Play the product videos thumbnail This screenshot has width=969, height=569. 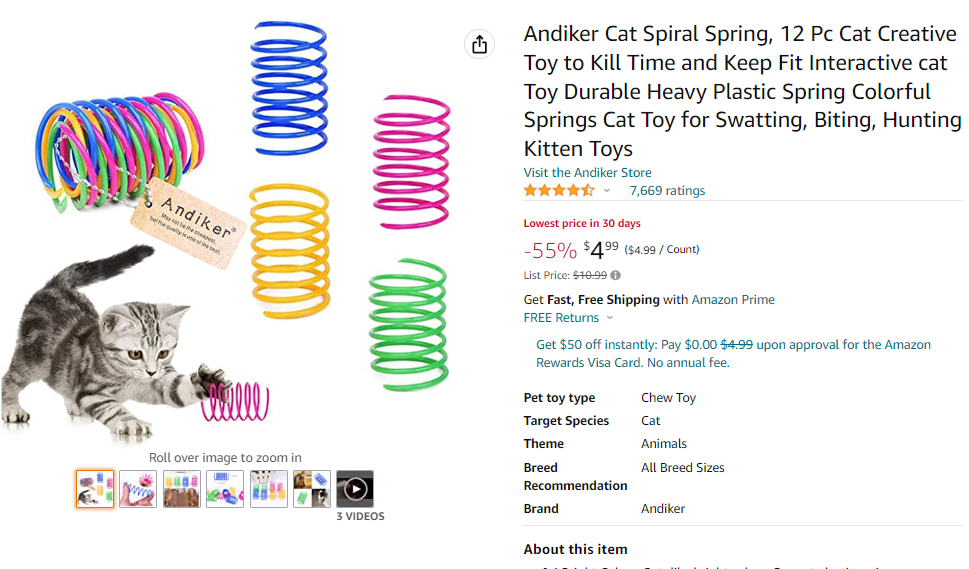[355, 489]
